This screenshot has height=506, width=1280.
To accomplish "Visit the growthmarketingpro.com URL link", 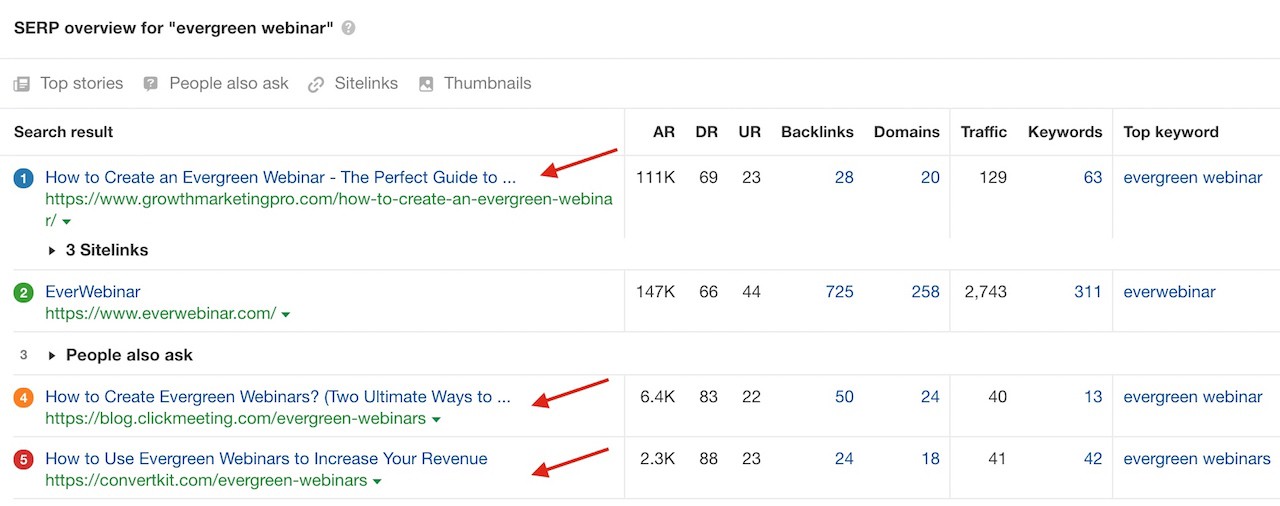I will 329,210.
